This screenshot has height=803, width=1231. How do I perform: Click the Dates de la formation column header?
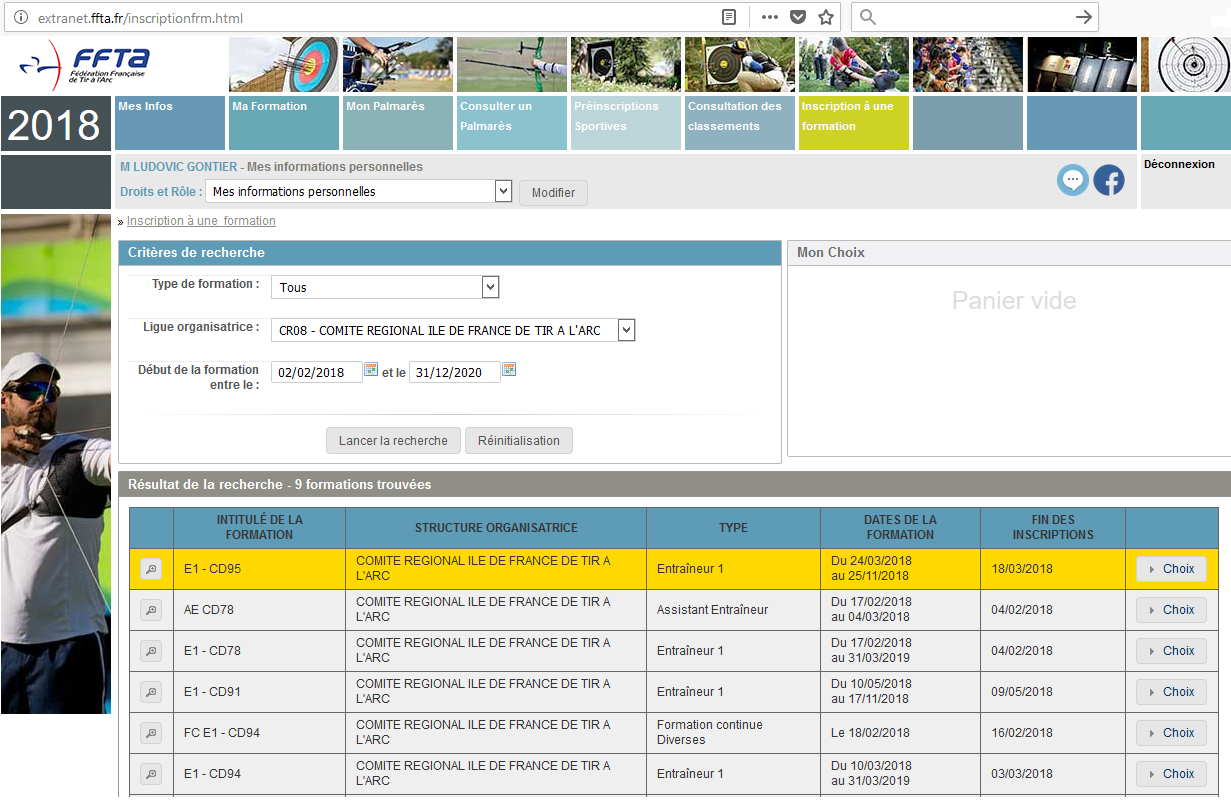900,528
